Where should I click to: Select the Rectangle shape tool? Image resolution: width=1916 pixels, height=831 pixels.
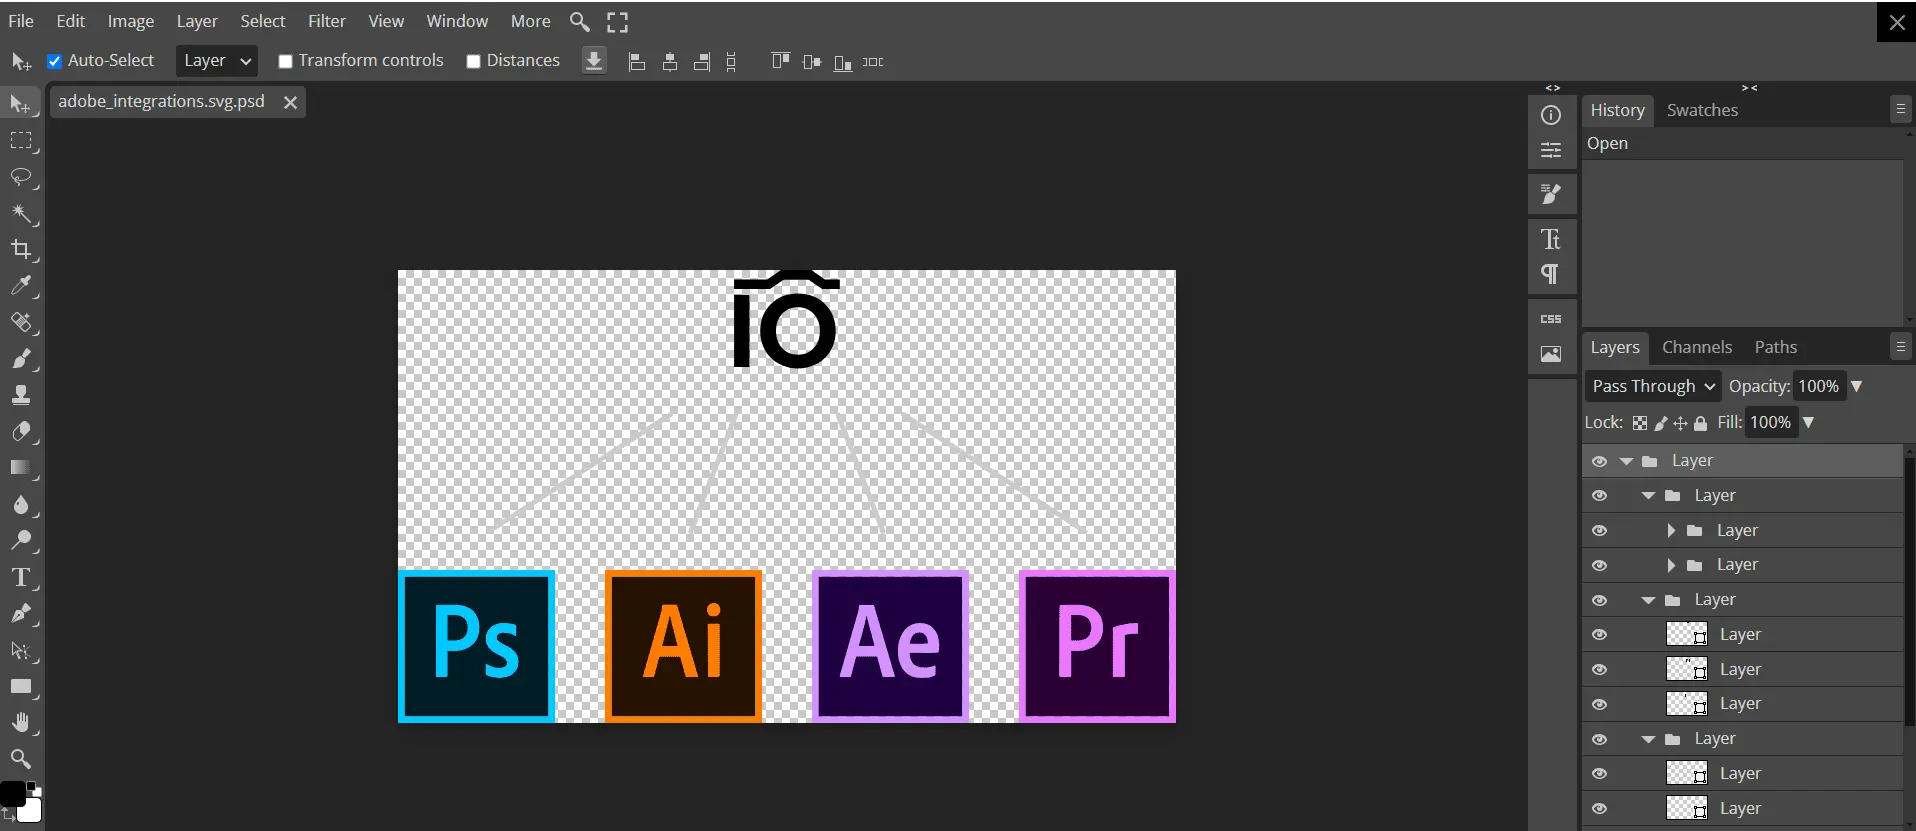pyautogui.click(x=21, y=686)
